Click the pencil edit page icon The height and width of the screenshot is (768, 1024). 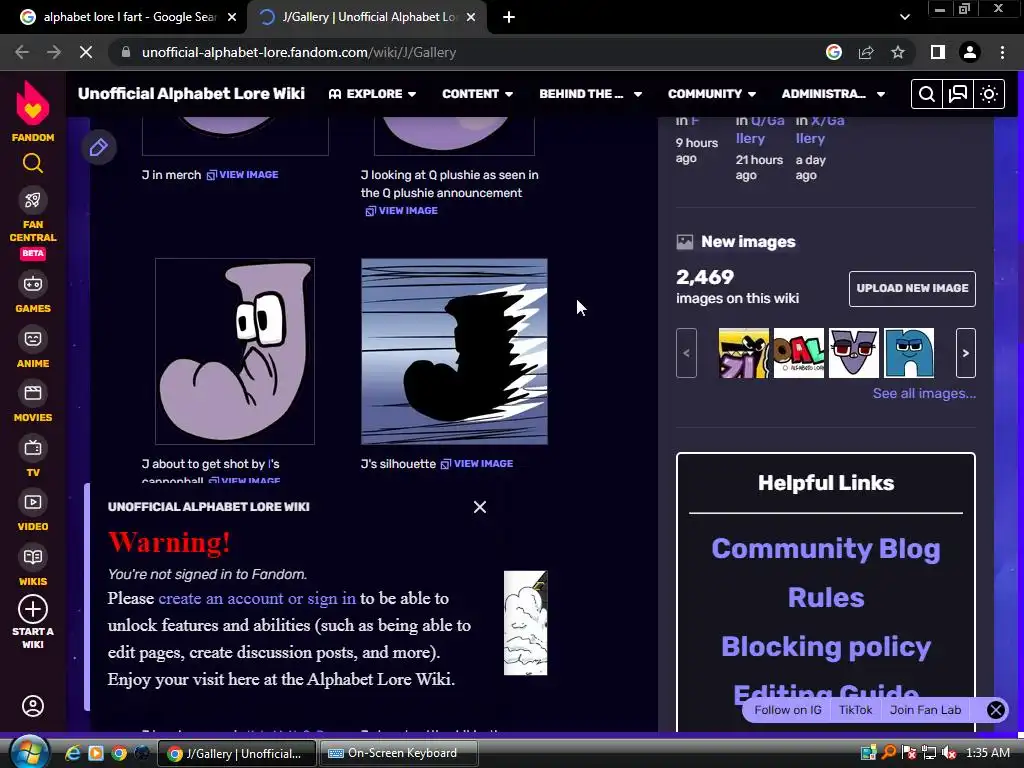(x=99, y=148)
